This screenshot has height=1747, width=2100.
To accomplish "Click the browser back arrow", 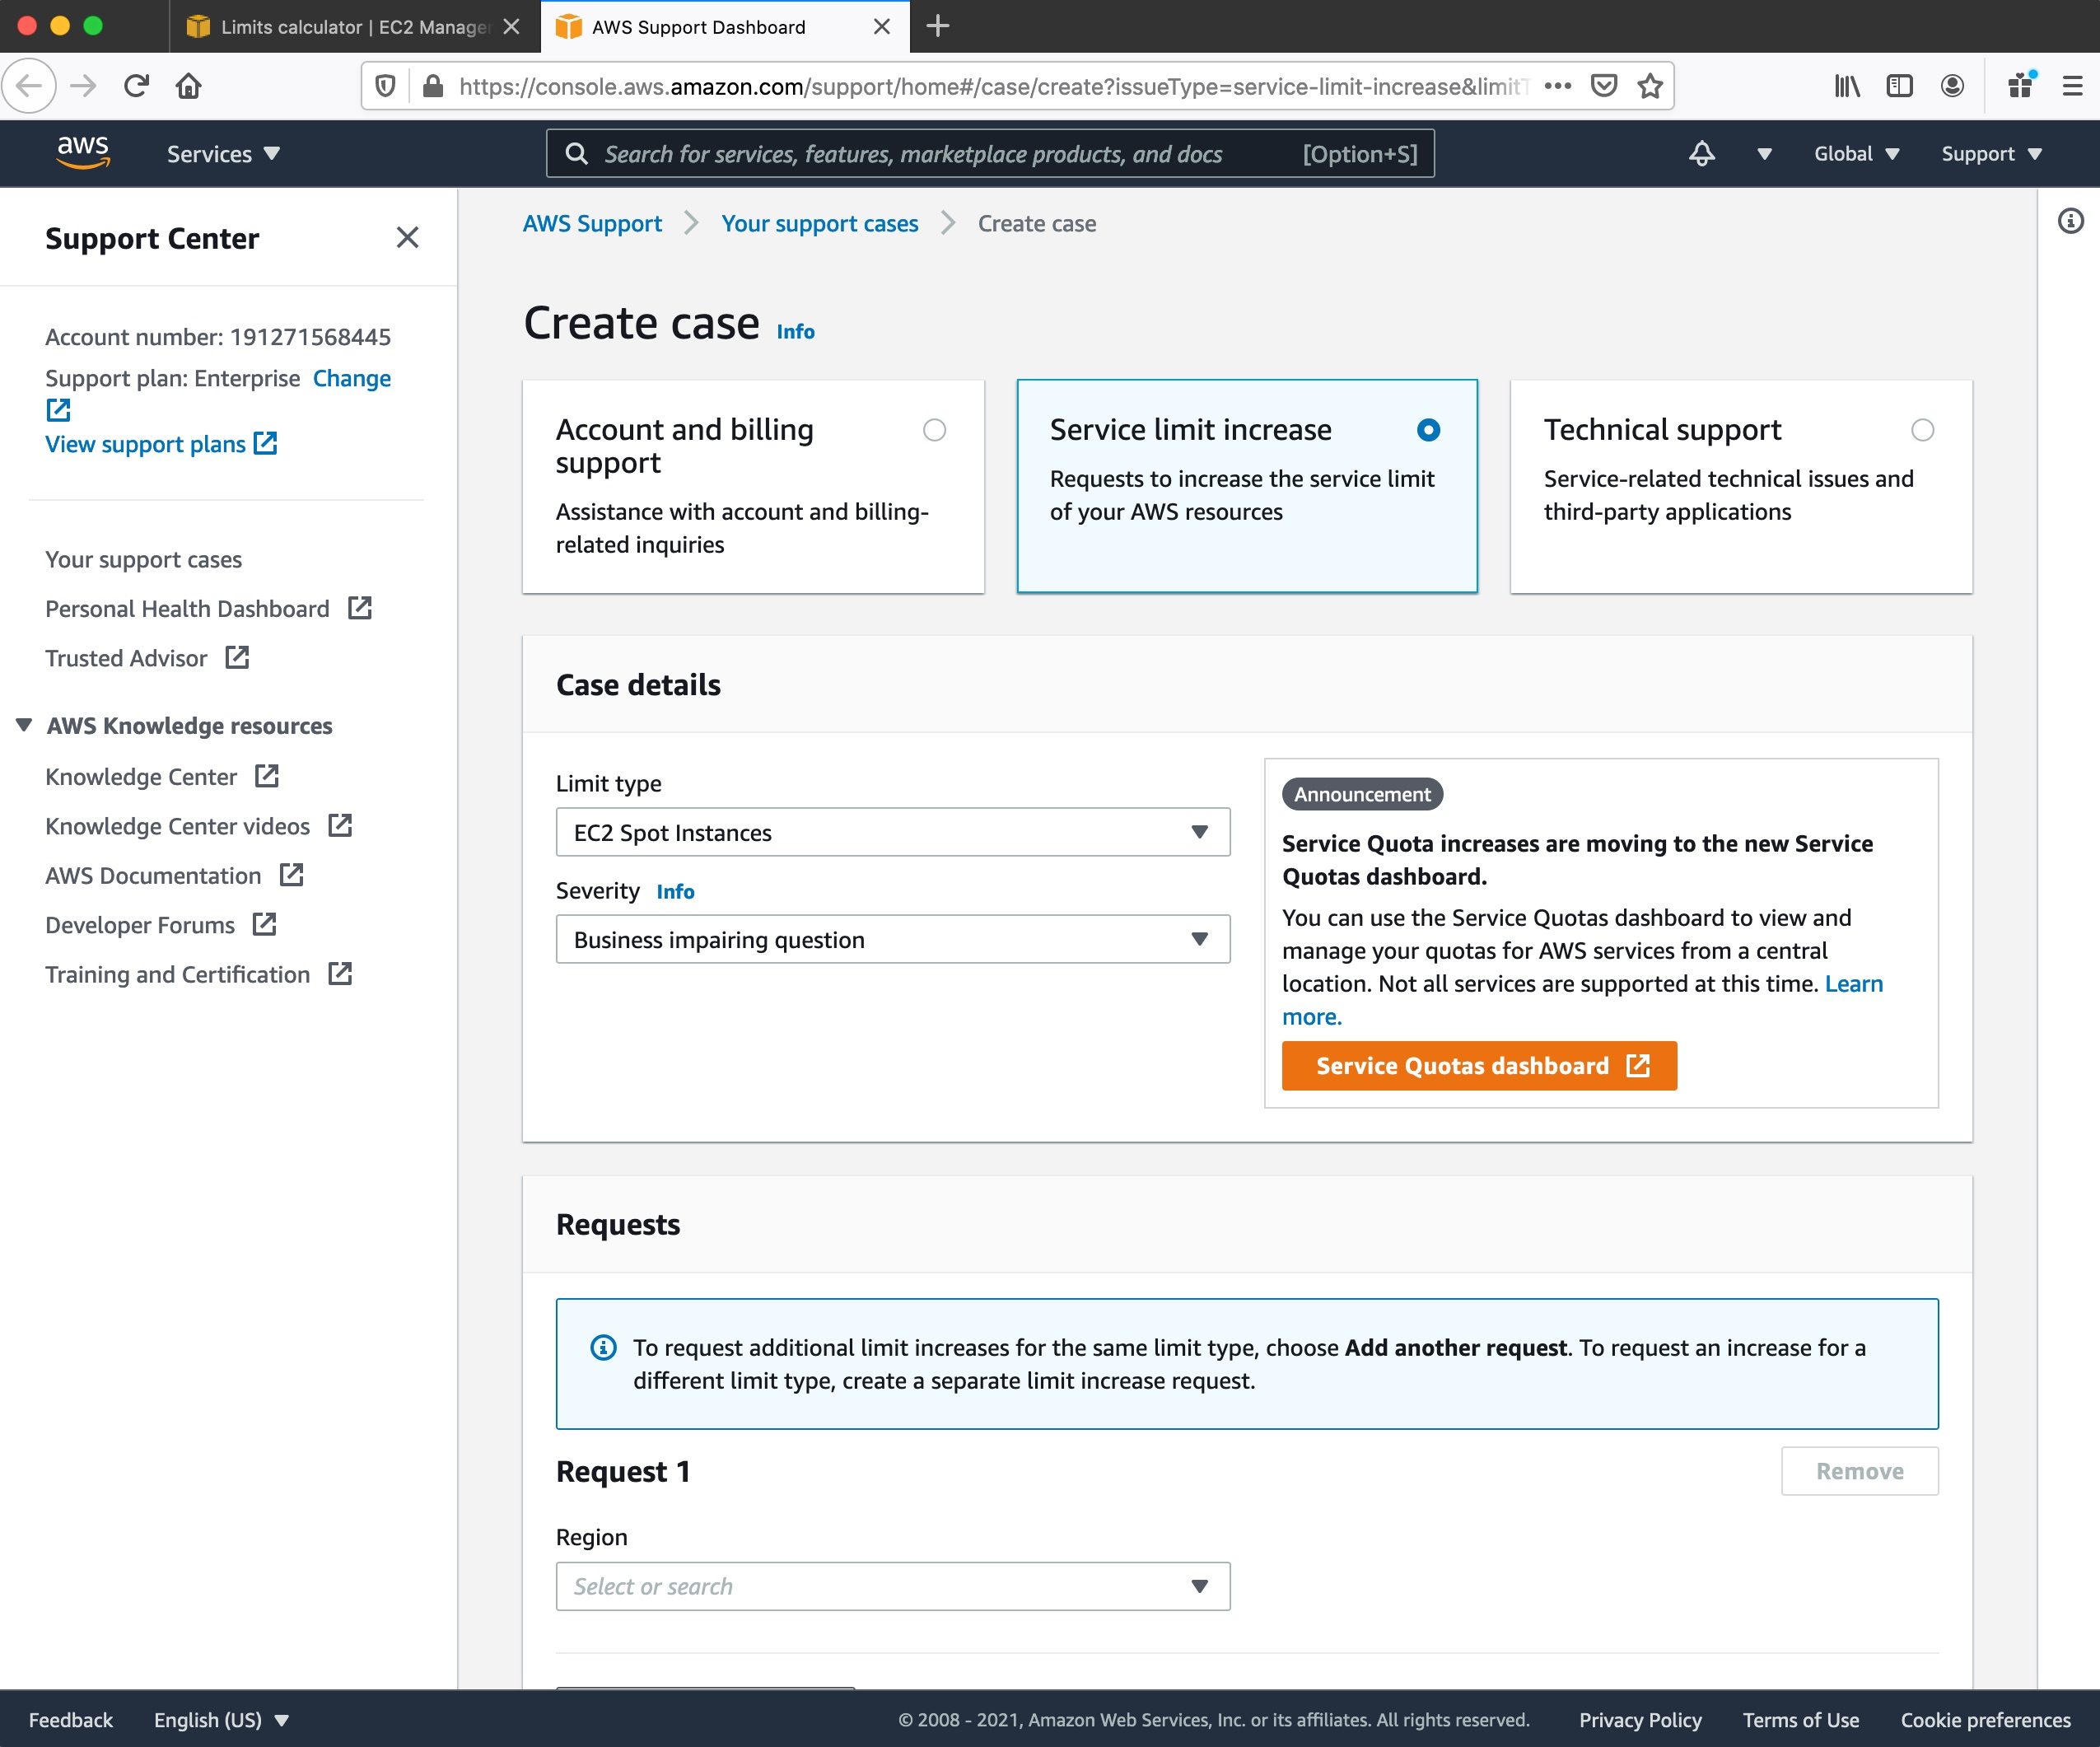I will click(29, 86).
